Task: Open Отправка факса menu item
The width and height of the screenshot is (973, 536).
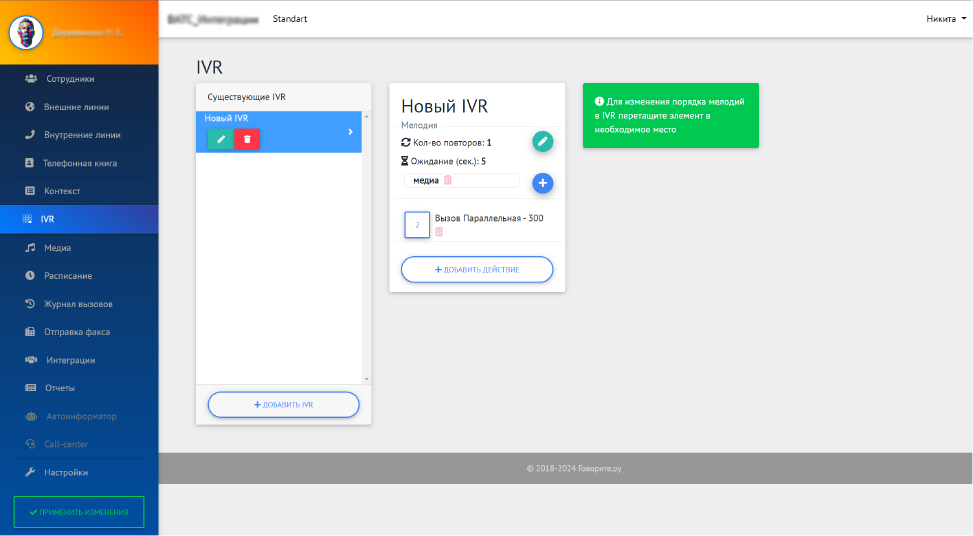Action: point(79,331)
